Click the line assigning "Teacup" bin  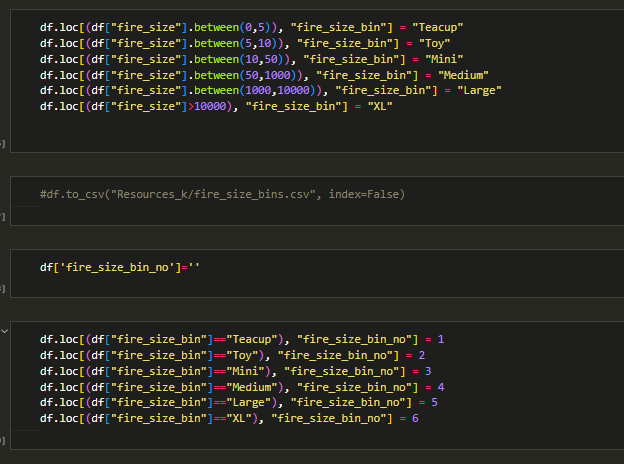[x=251, y=27]
